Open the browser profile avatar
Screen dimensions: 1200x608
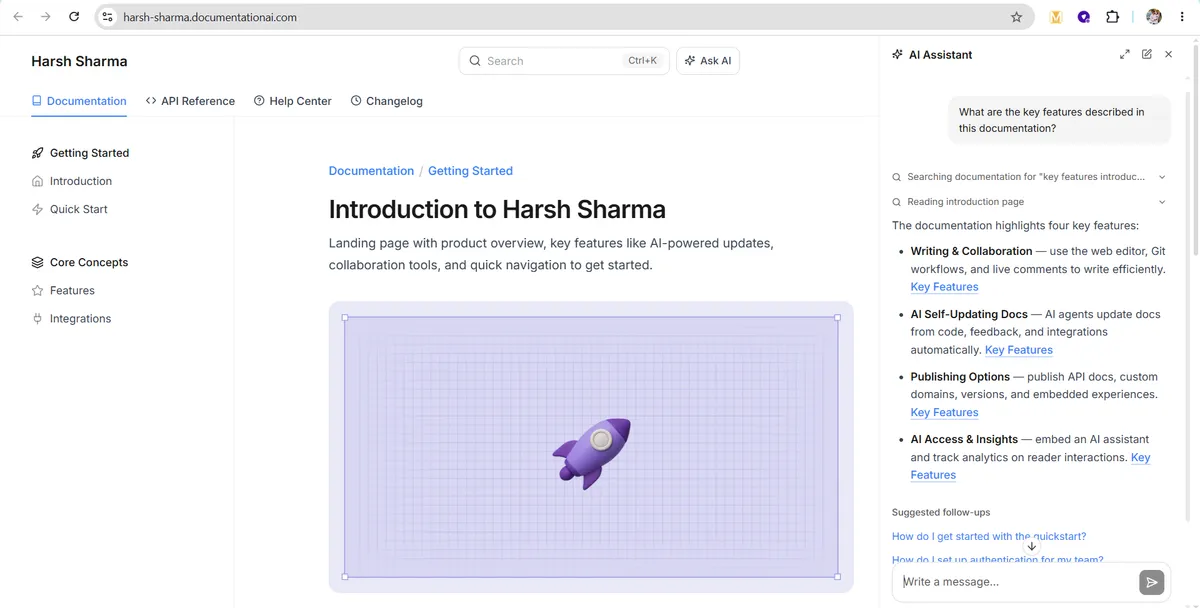coord(1154,17)
